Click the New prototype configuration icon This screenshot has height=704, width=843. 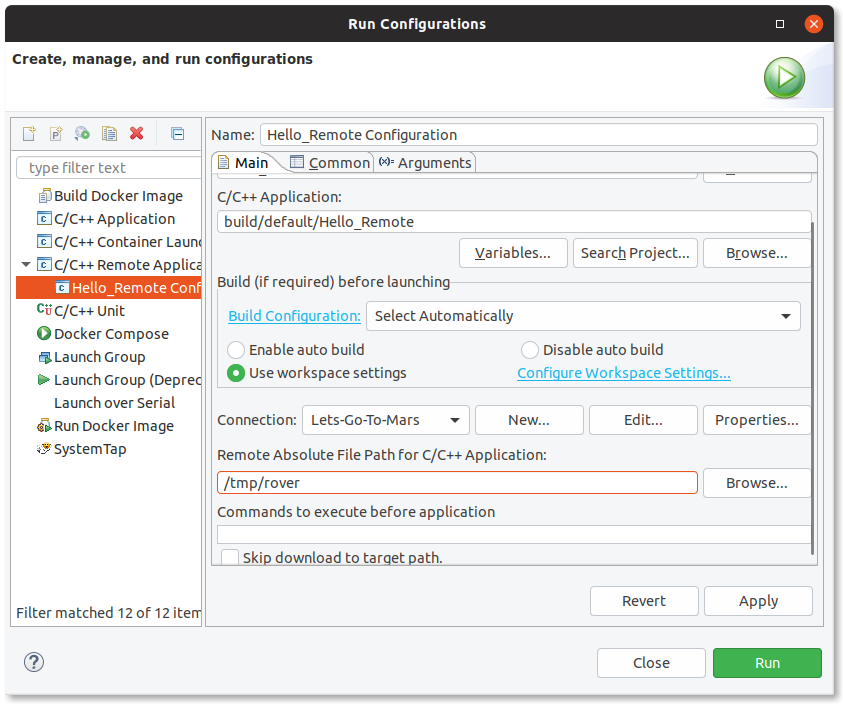56,134
